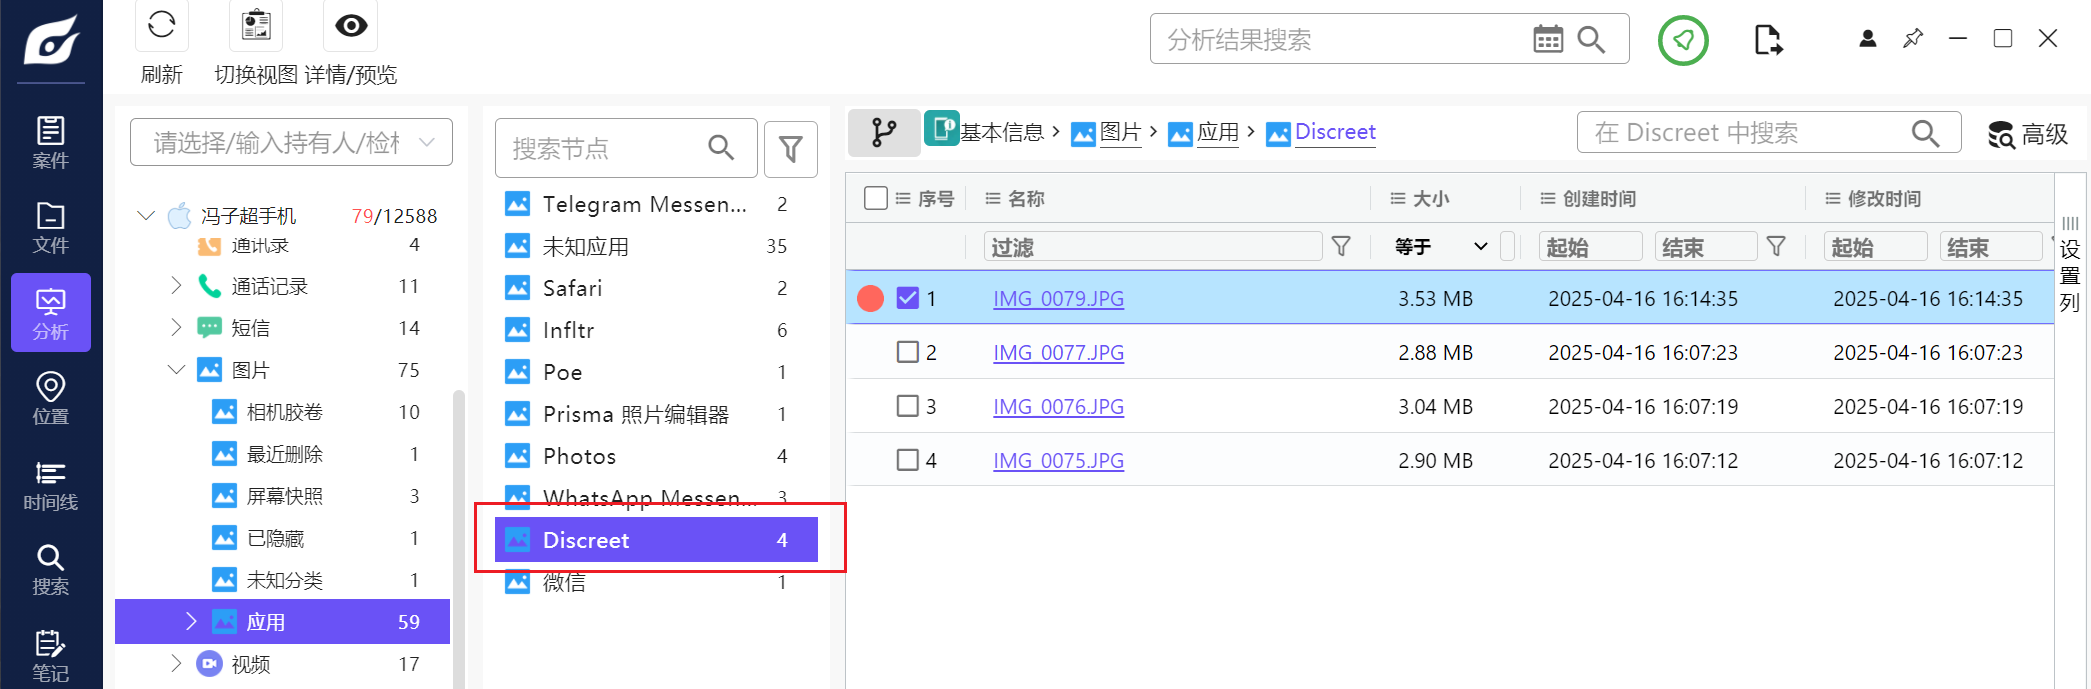Image resolution: width=2091 pixels, height=689 pixels.
Task: Click the refresh (刷新) icon
Action: click(161, 26)
